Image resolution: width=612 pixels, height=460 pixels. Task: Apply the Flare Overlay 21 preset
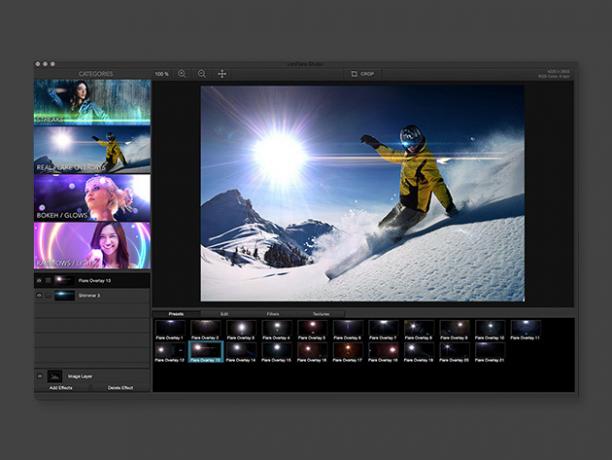(x=489, y=352)
